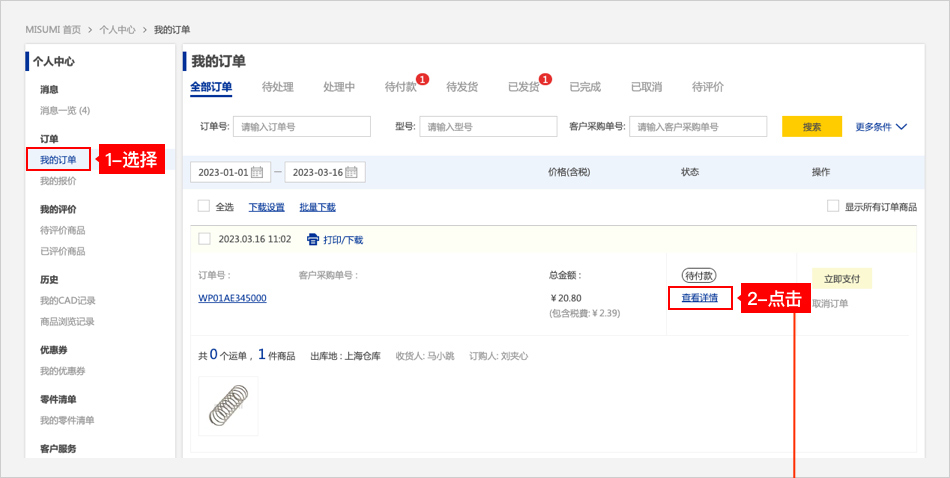Click the print/download printer icon
This screenshot has width=950, height=478.
point(313,239)
